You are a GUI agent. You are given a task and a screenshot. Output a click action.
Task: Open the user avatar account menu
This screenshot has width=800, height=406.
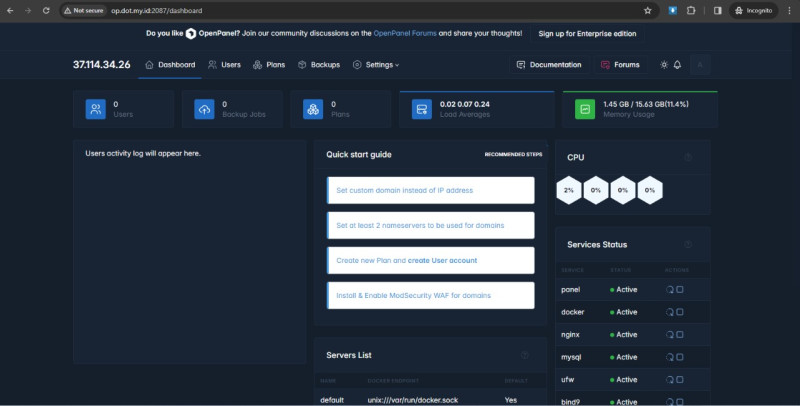coord(701,65)
